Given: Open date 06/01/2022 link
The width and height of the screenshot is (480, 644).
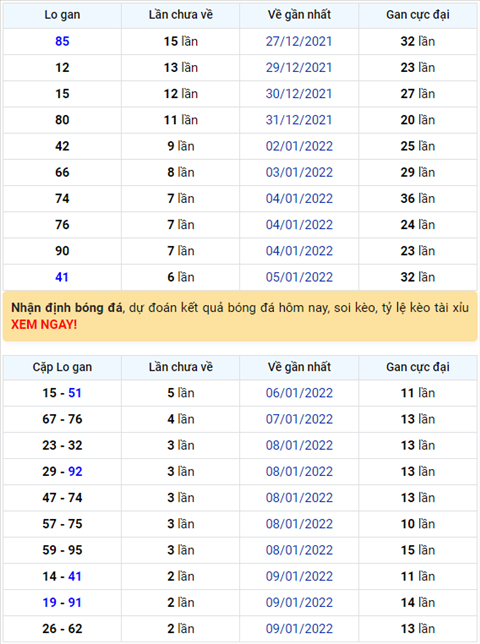Looking at the screenshot, I should point(299,393).
